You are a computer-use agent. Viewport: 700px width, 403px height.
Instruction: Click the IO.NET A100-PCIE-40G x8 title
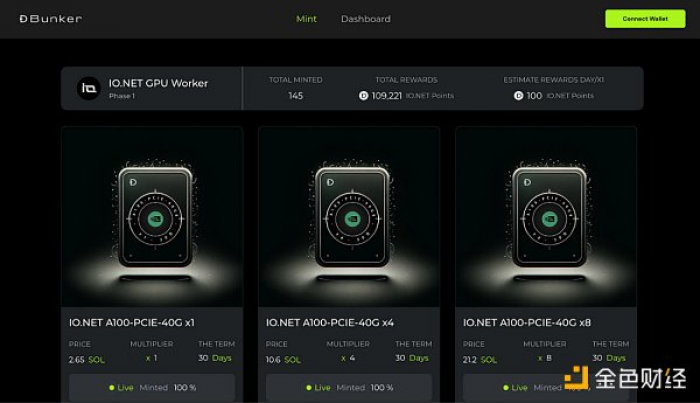tap(527, 323)
